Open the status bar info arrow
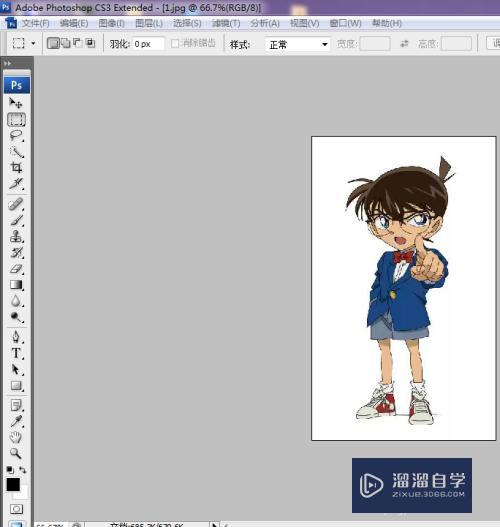This screenshot has width=500, height=527. [x=214, y=524]
